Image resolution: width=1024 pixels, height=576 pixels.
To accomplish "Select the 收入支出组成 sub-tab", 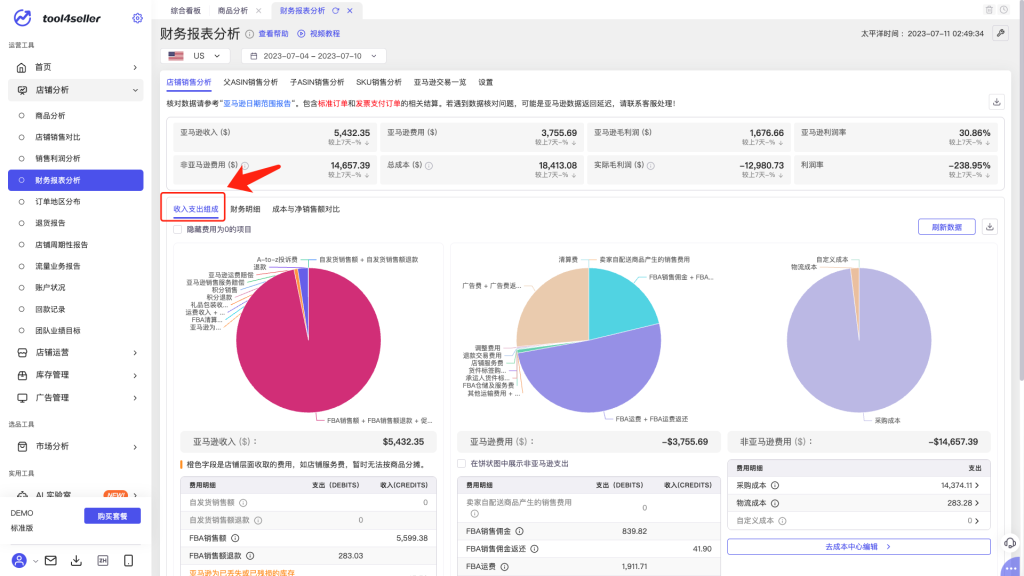I will (x=196, y=209).
